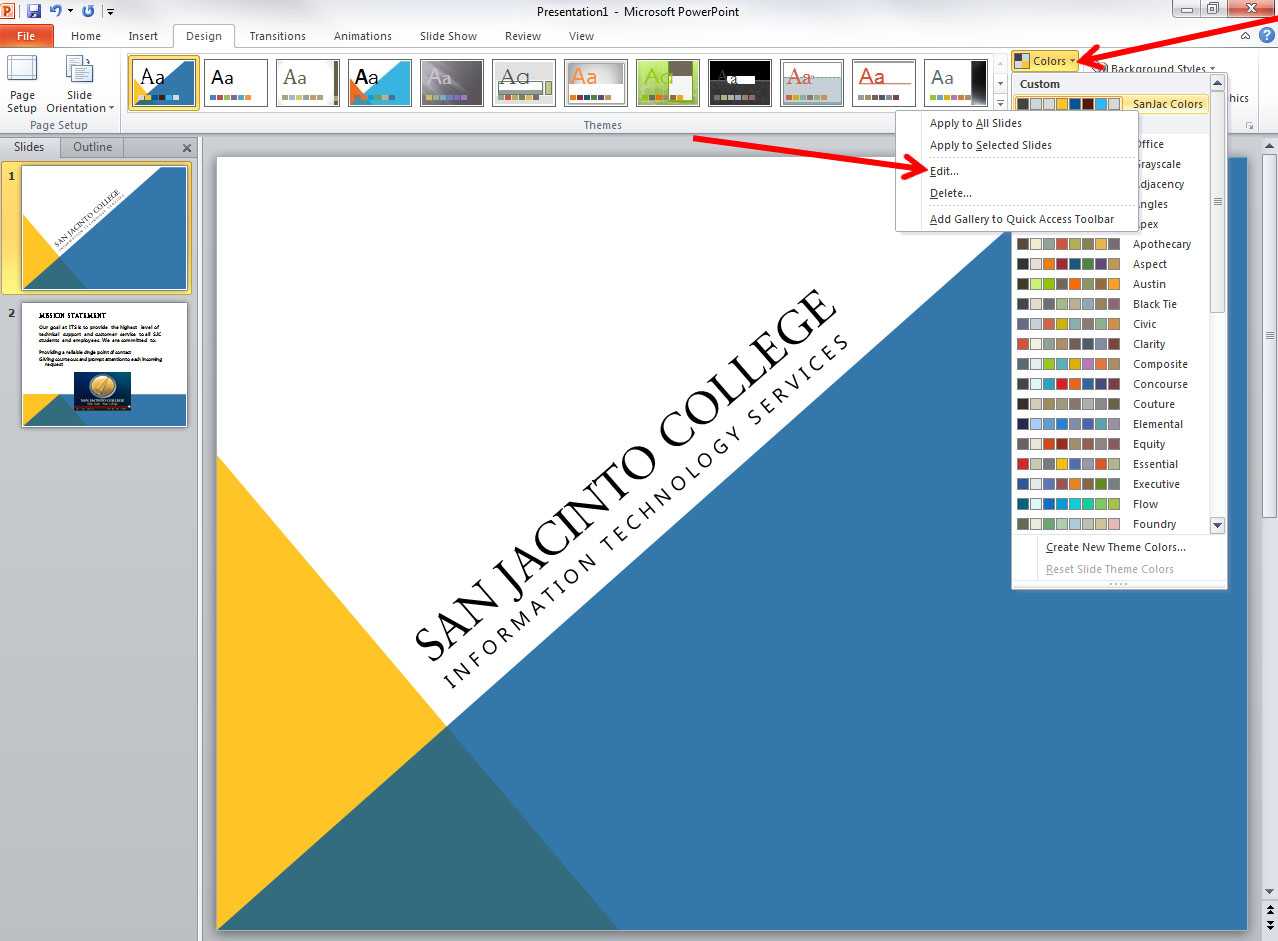
Task: Open the Undo history dropdown arrow
Action: (70, 12)
